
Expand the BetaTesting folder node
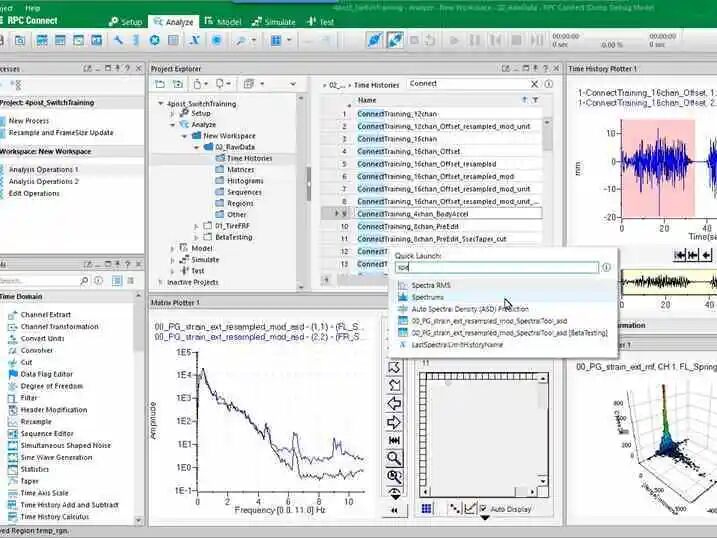point(196,237)
